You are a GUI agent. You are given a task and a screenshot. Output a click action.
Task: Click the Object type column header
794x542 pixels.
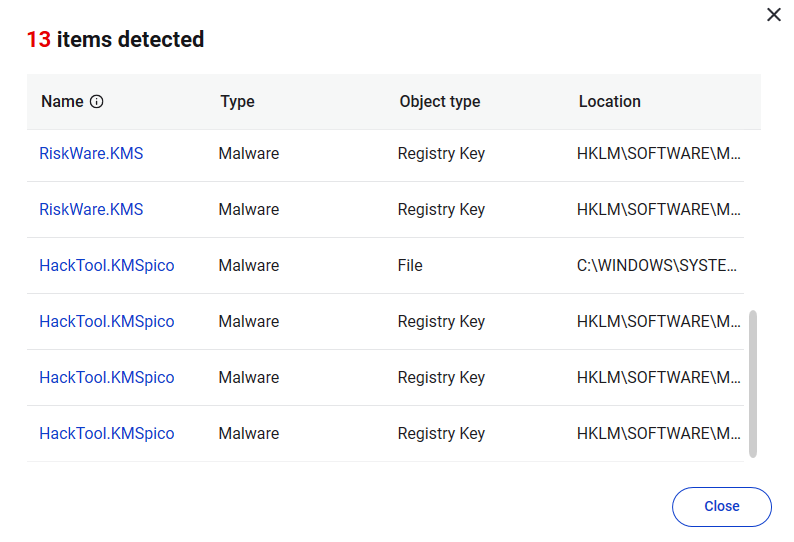coord(439,101)
